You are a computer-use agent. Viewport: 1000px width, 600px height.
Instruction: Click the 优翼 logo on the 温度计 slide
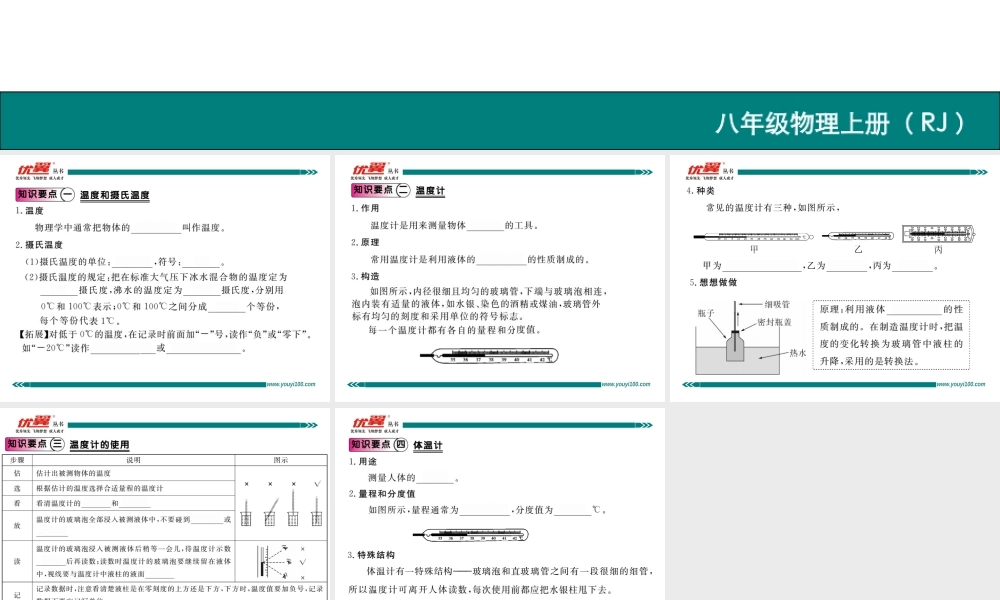pos(368,168)
